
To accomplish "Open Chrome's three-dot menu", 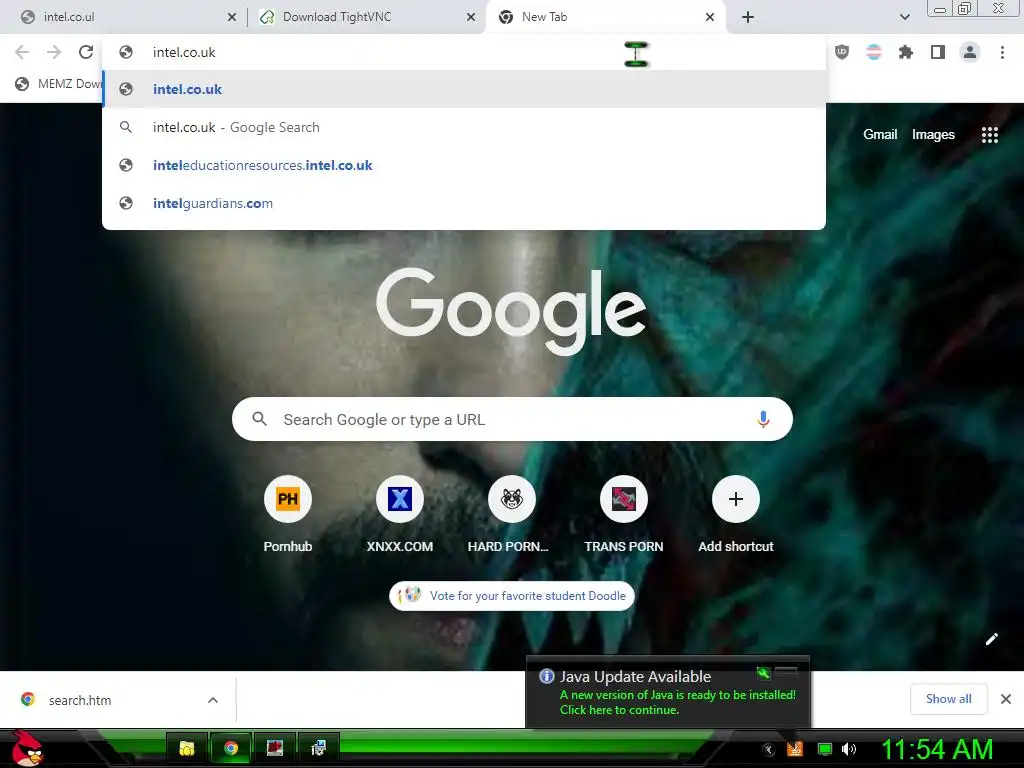I will (x=1002, y=52).
